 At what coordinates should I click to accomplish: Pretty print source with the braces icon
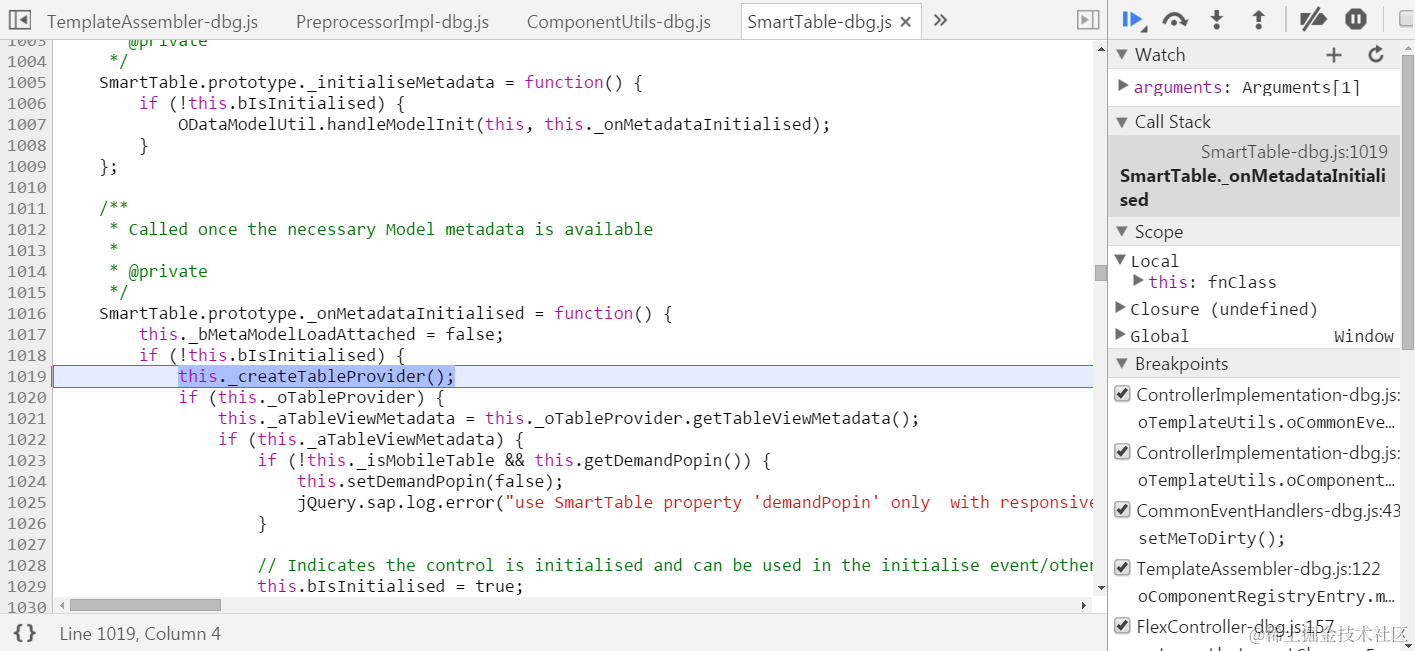[x=25, y=633]
